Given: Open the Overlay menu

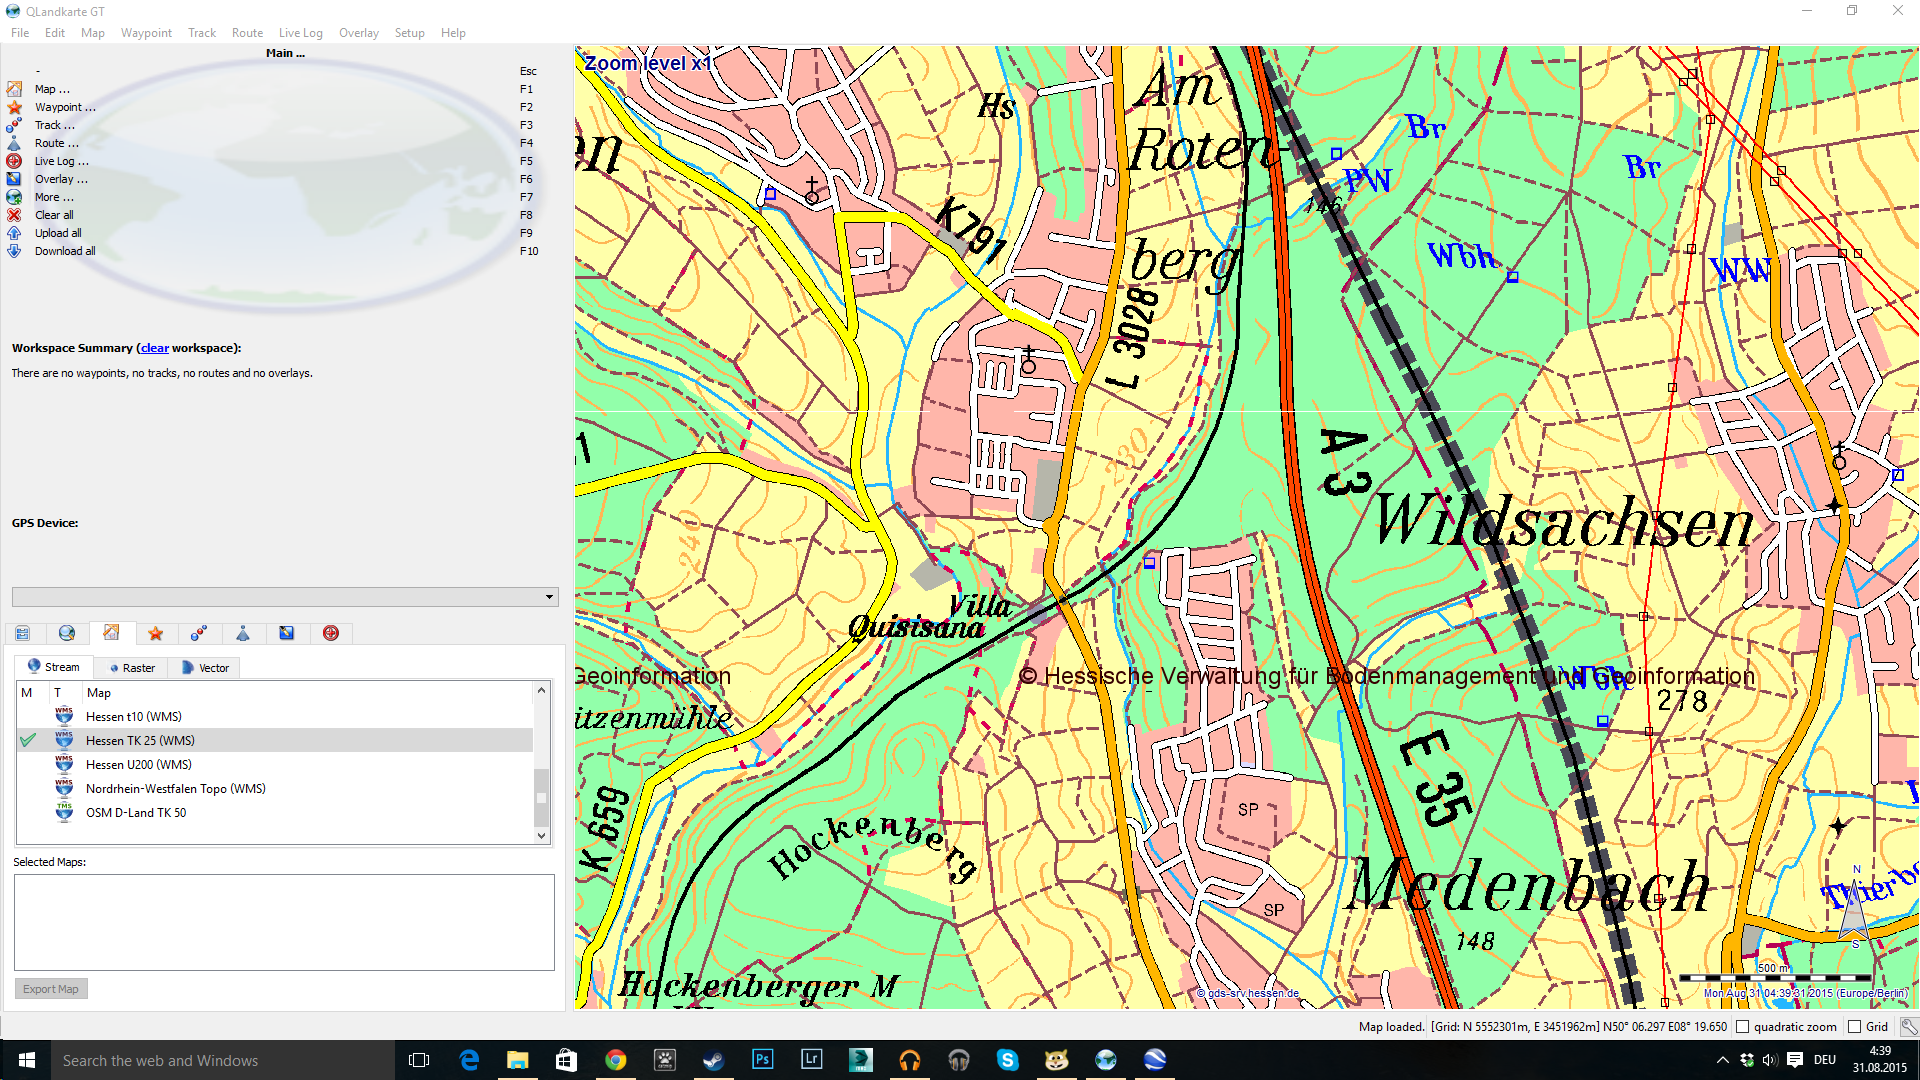Looking at the screenshot, I should pos(358,33).
